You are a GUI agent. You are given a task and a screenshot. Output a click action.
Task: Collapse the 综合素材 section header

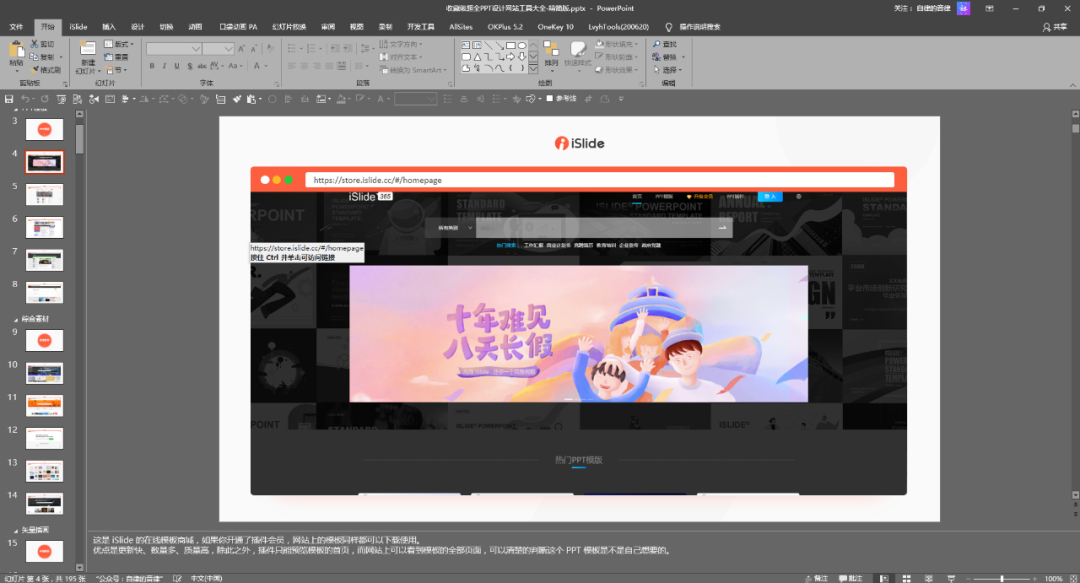[x=32, y=319]
